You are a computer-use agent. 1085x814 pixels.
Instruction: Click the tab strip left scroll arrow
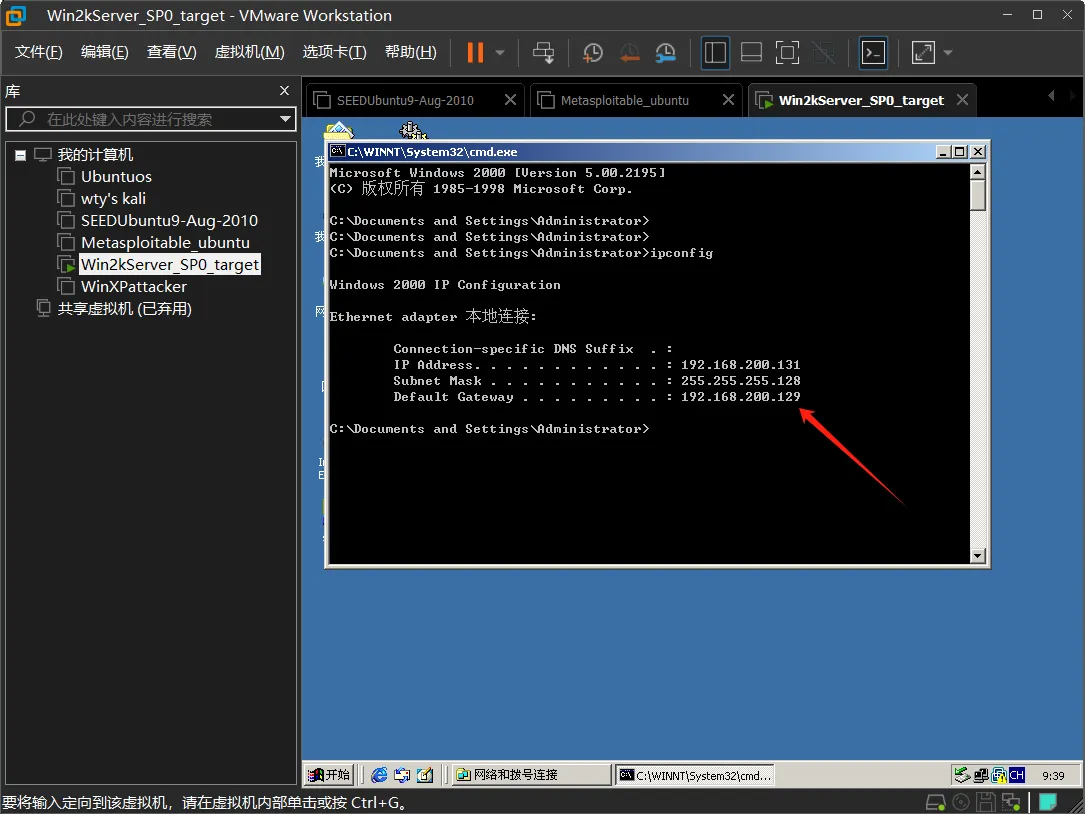(1051, 96)
